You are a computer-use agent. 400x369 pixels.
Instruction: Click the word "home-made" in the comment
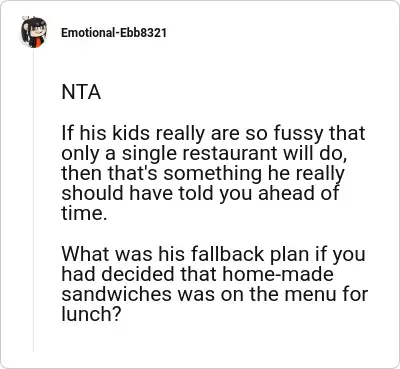(x=278, y=274)
